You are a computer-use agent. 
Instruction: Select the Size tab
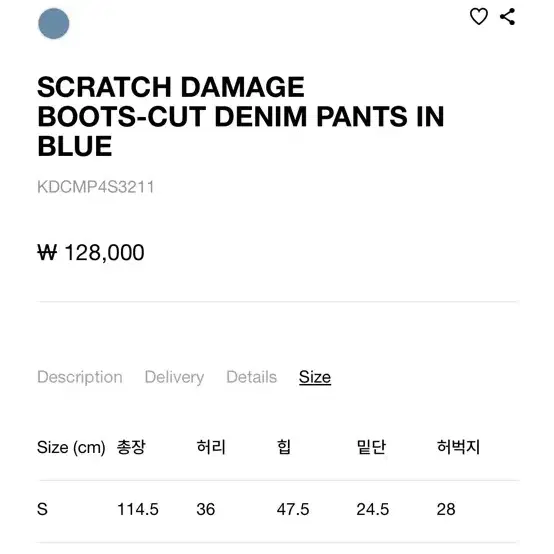click(x=315, y=377)
